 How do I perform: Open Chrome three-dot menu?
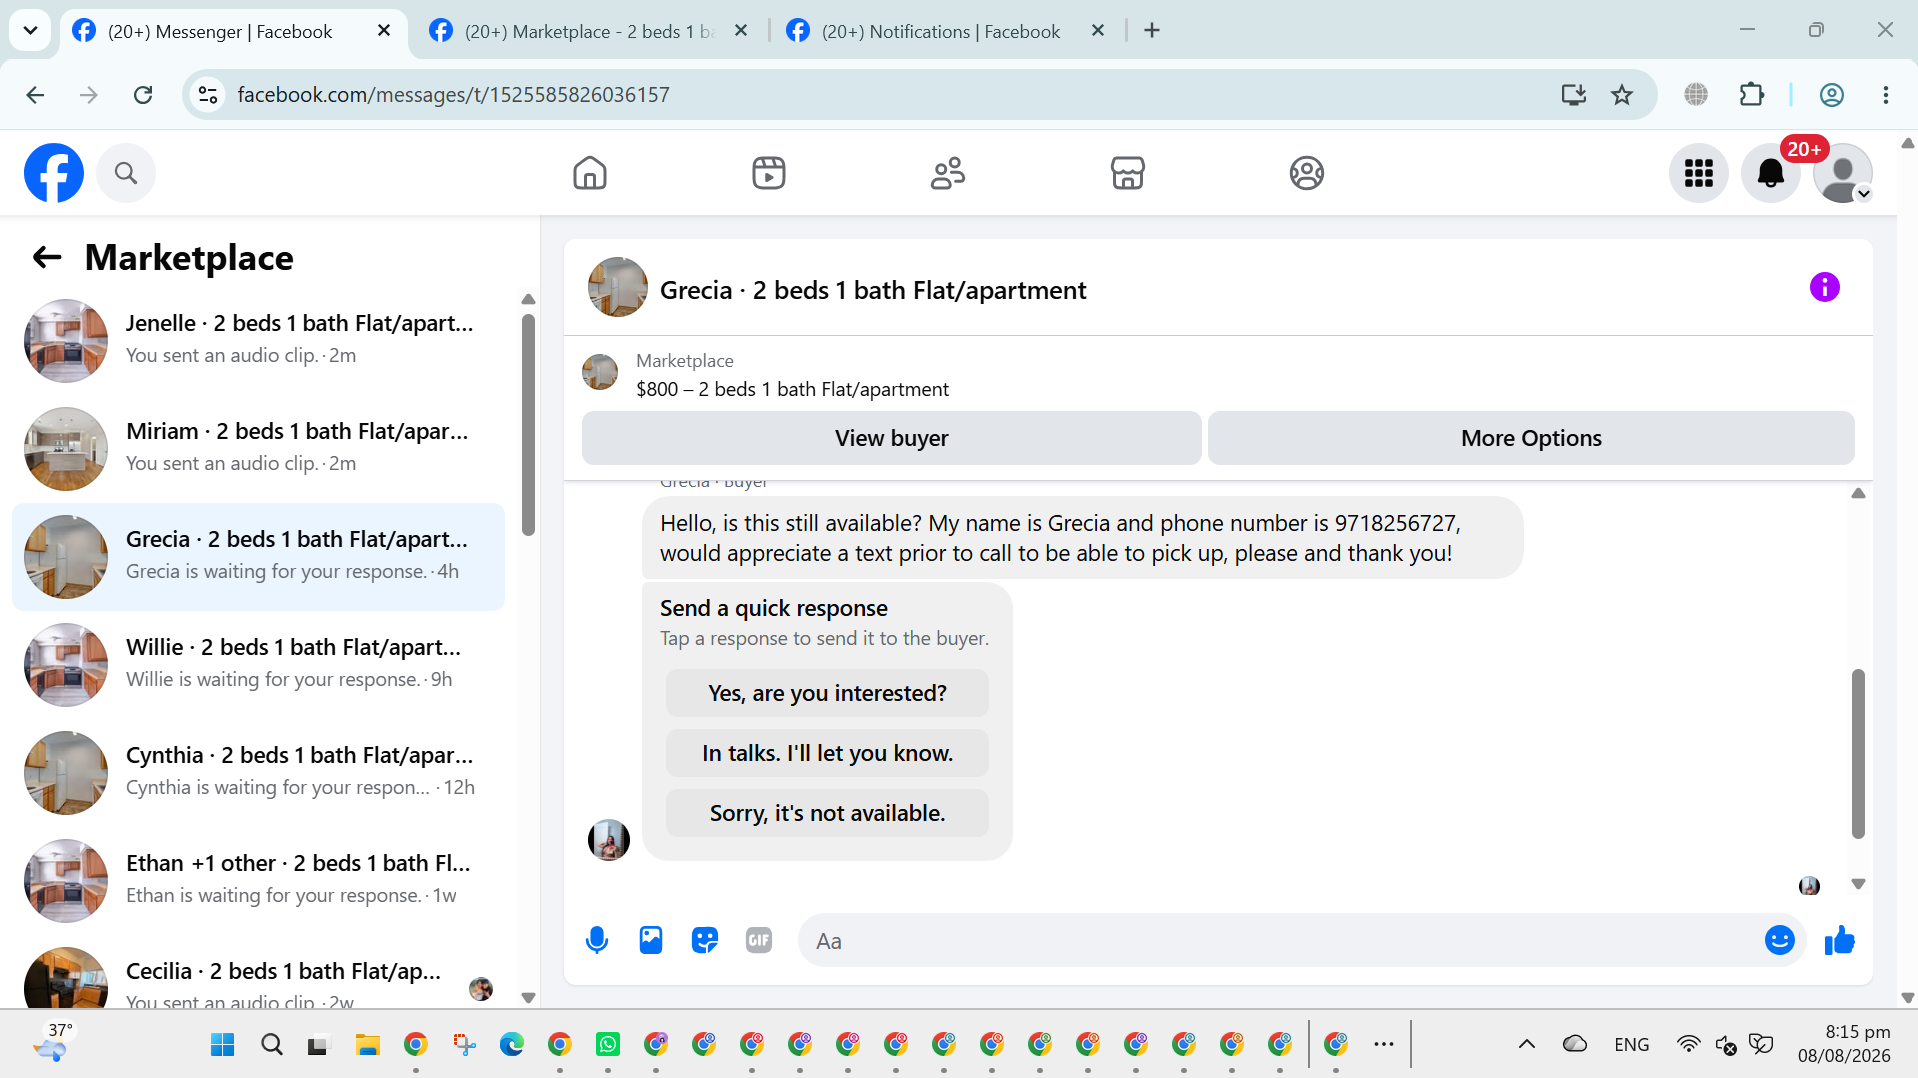click(x=1886, y=95)
